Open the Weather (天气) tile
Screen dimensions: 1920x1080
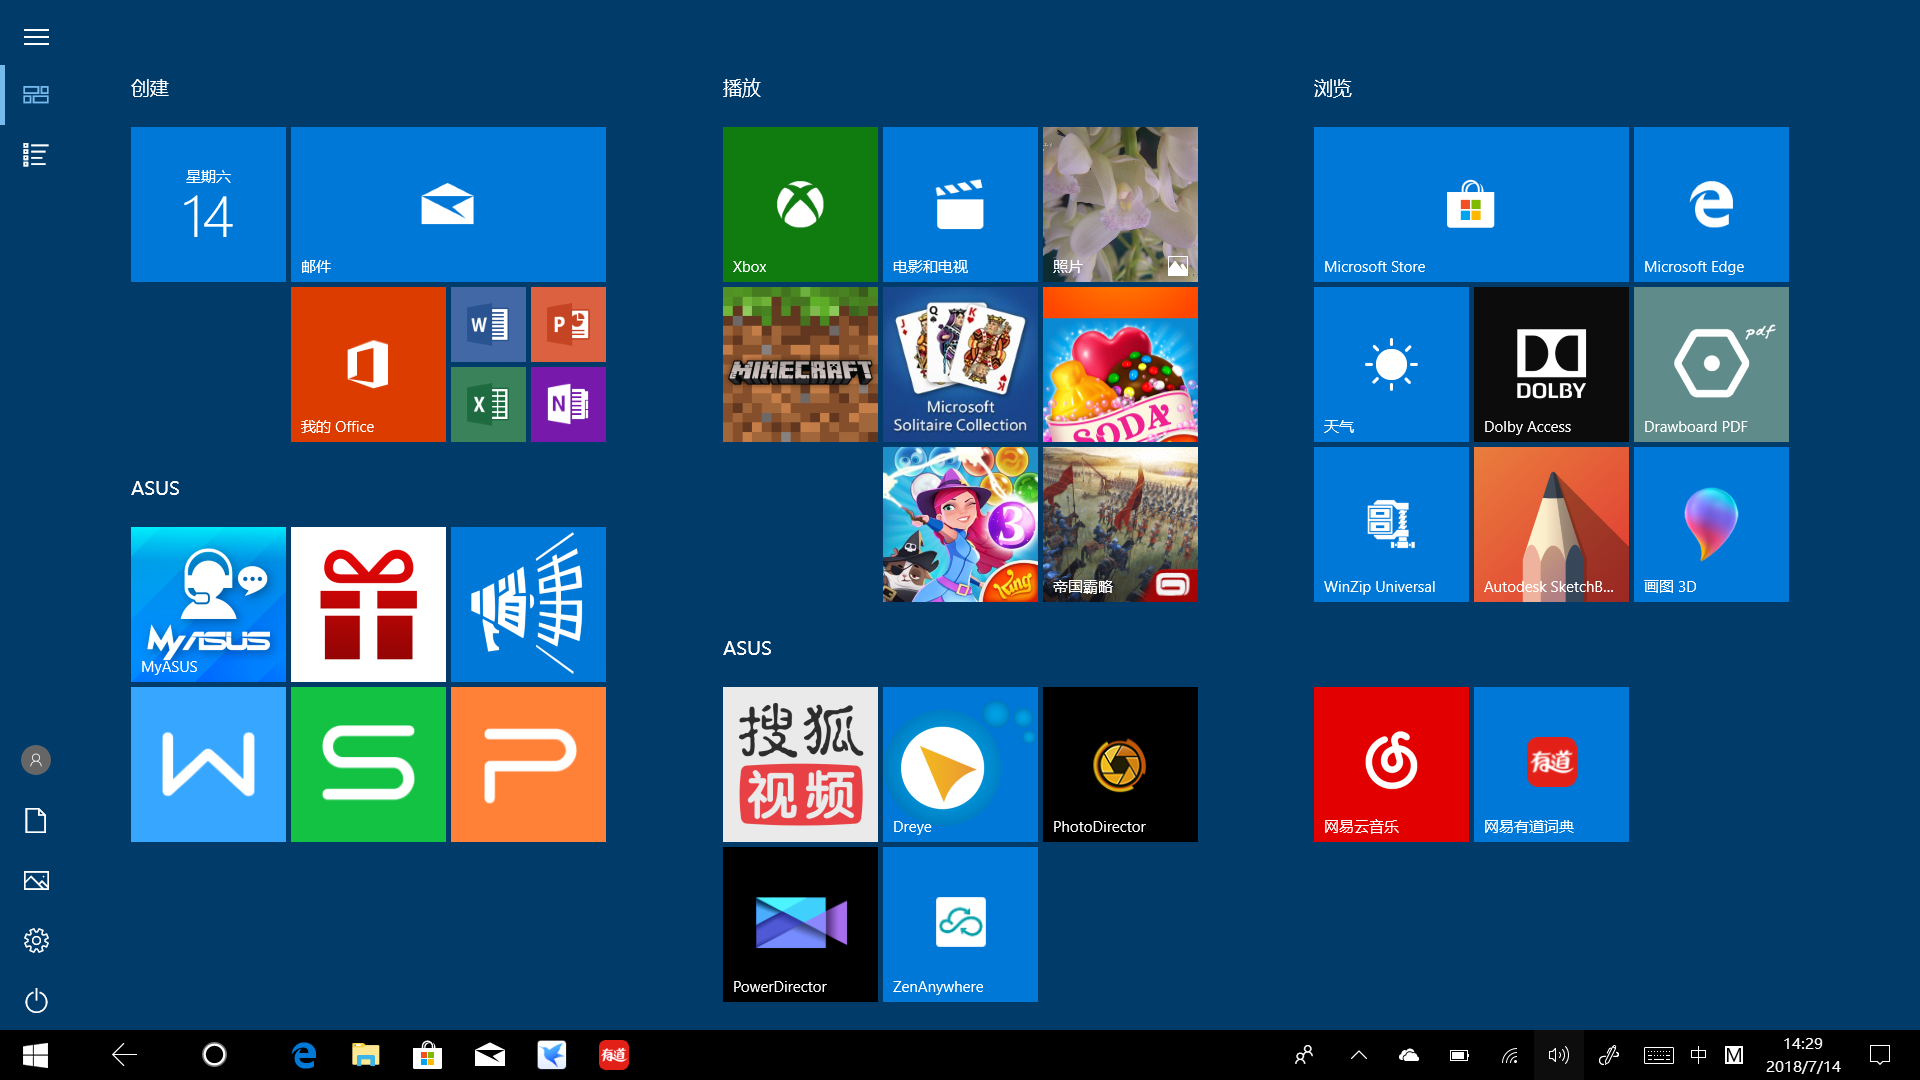coord(1391,364)
